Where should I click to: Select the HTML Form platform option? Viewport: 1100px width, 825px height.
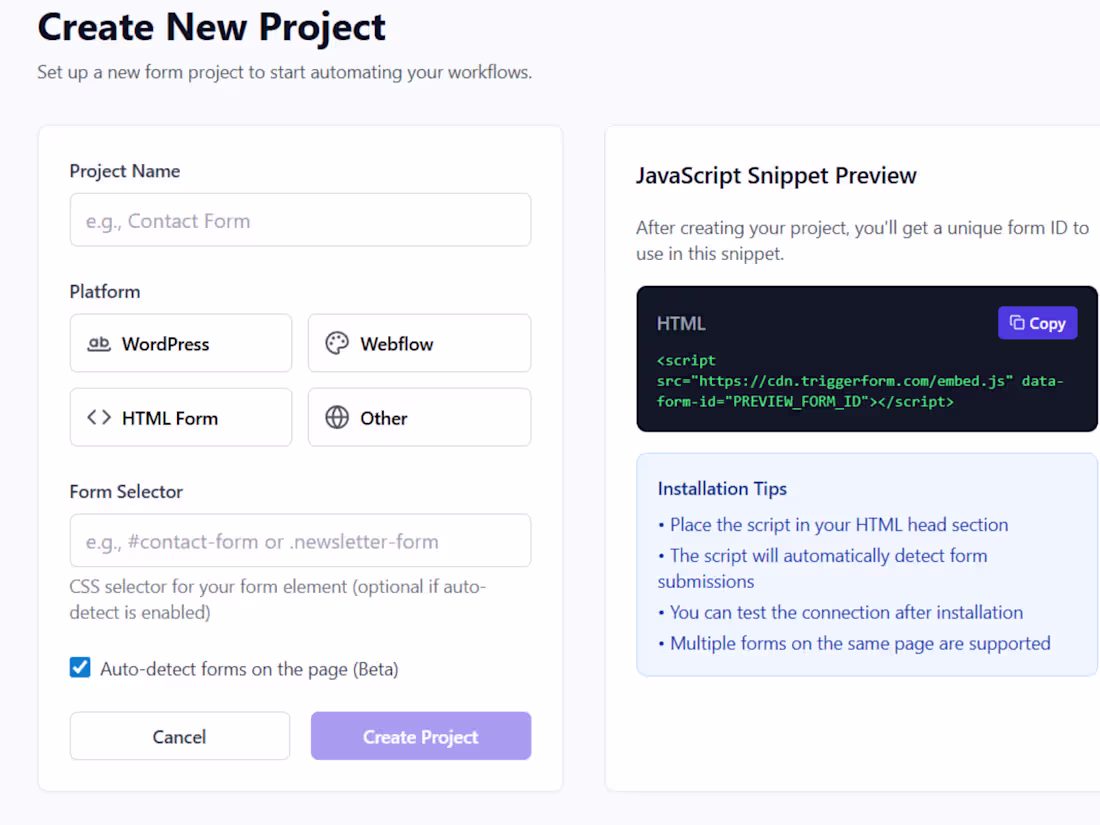(x=180, y=417)
